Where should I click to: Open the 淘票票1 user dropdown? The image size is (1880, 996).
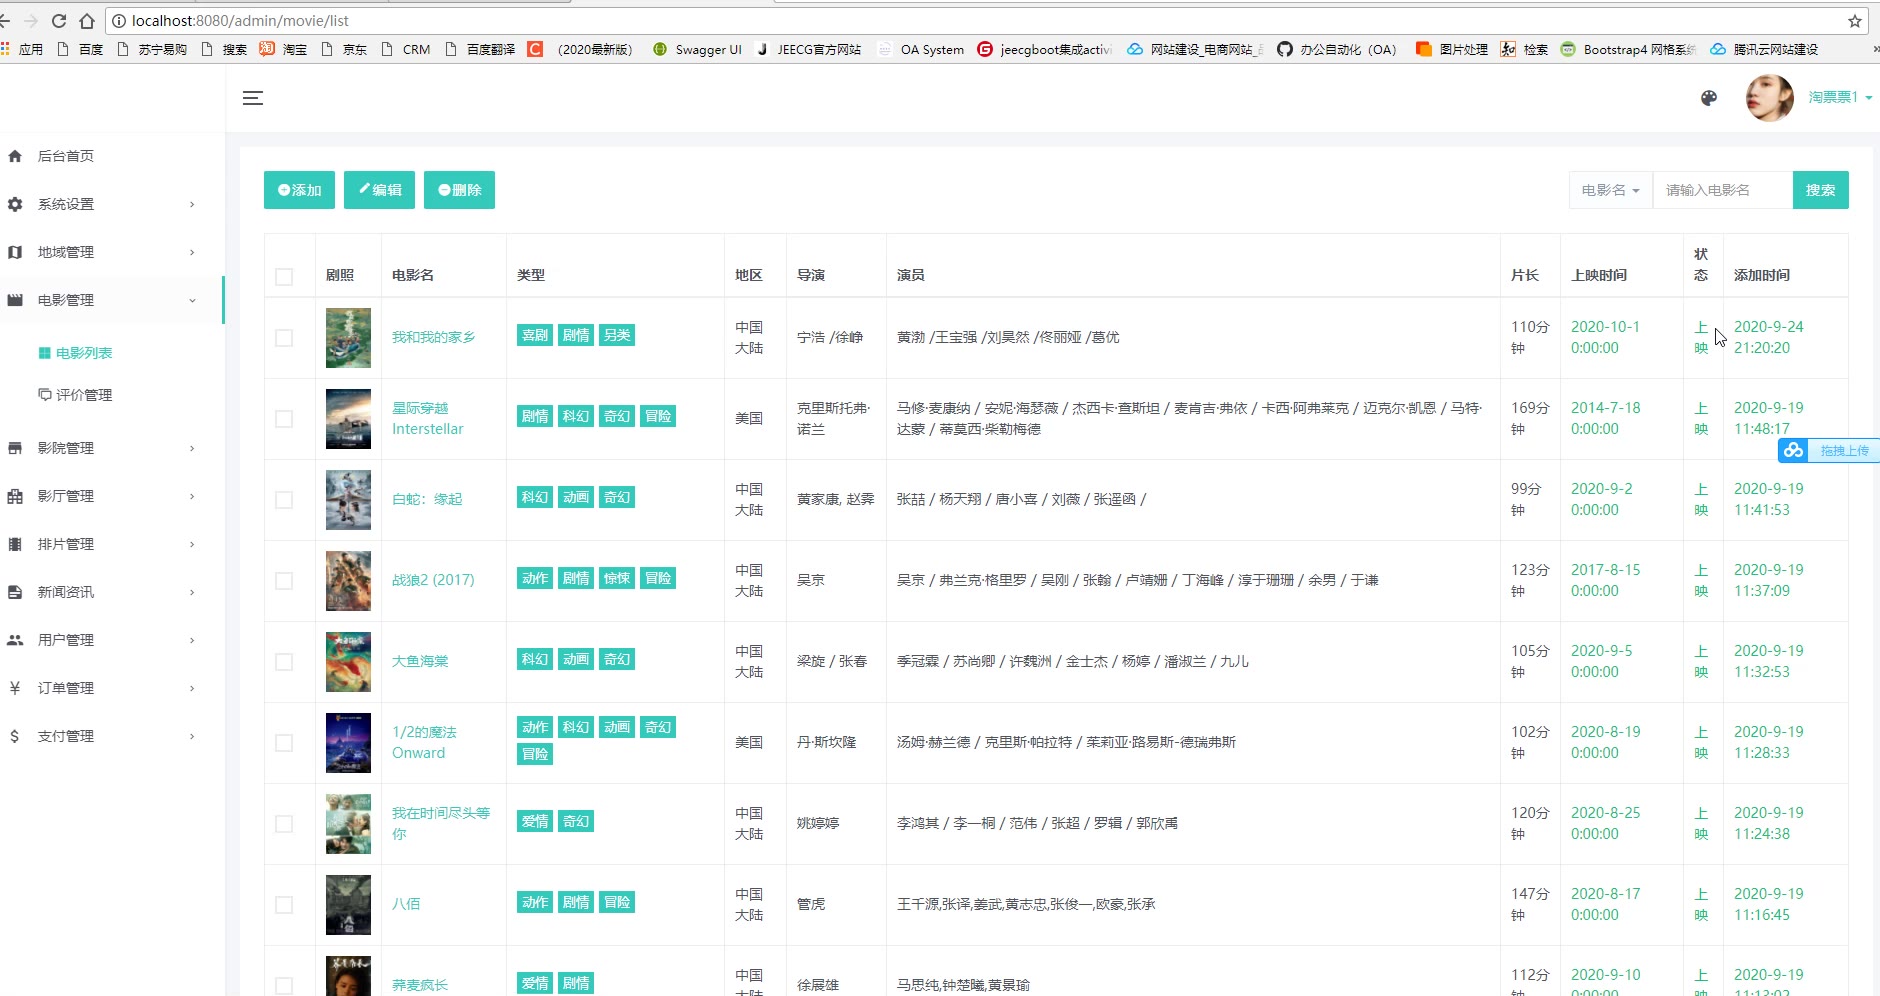click(x=1840, y=98)
